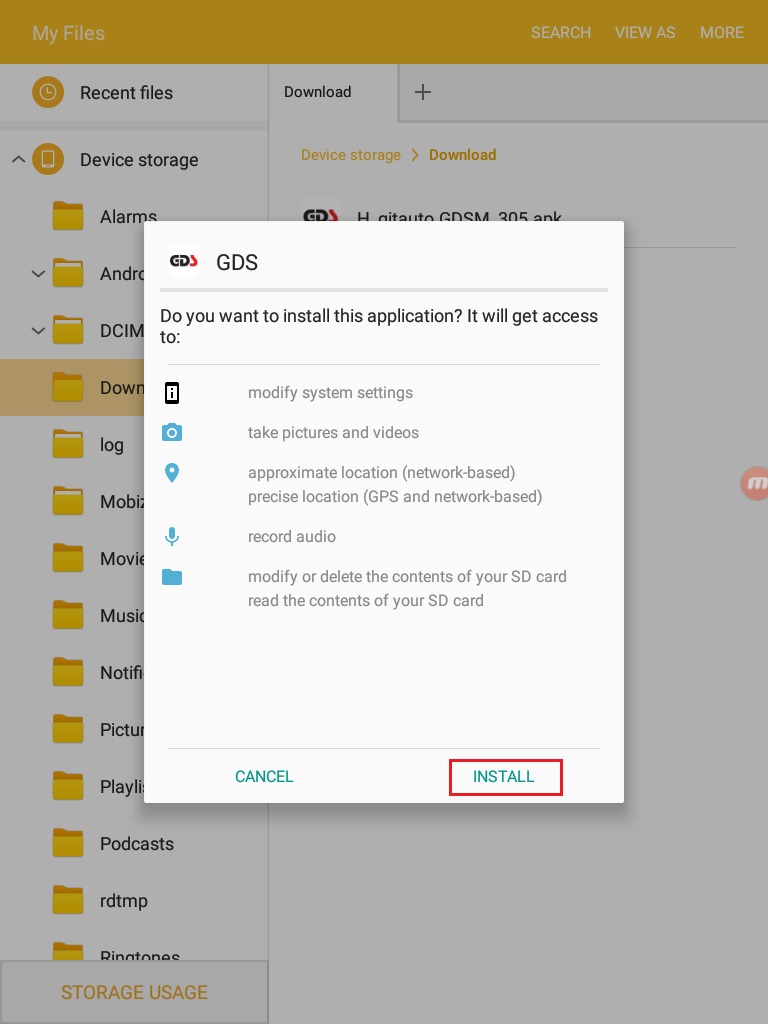Select the rdtmp folder label
Viewport: 768px width, 1024px height.
[x=123, y=901]
